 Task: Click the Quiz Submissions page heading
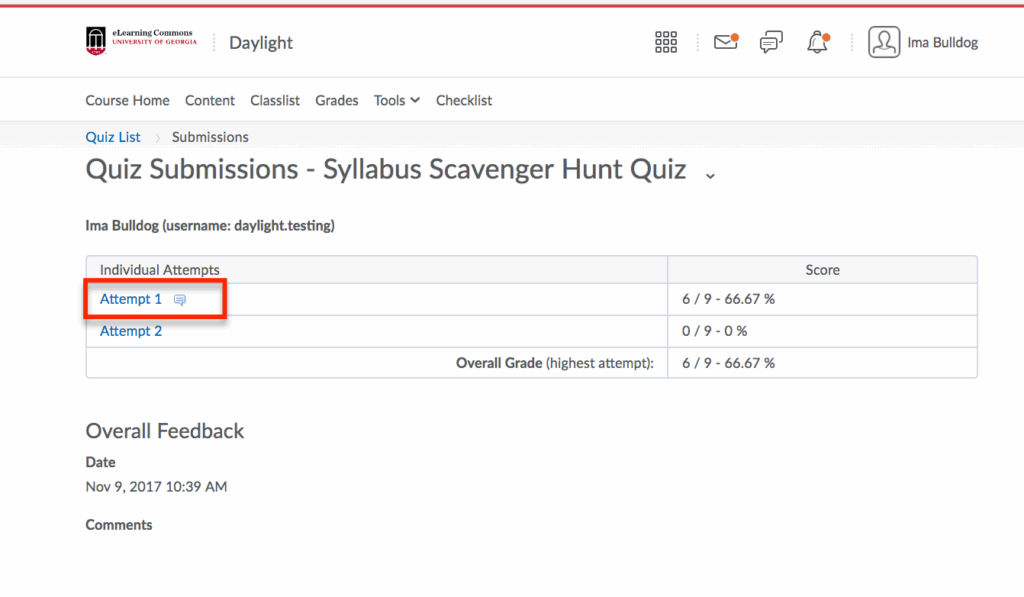click(x=386, y=169)
